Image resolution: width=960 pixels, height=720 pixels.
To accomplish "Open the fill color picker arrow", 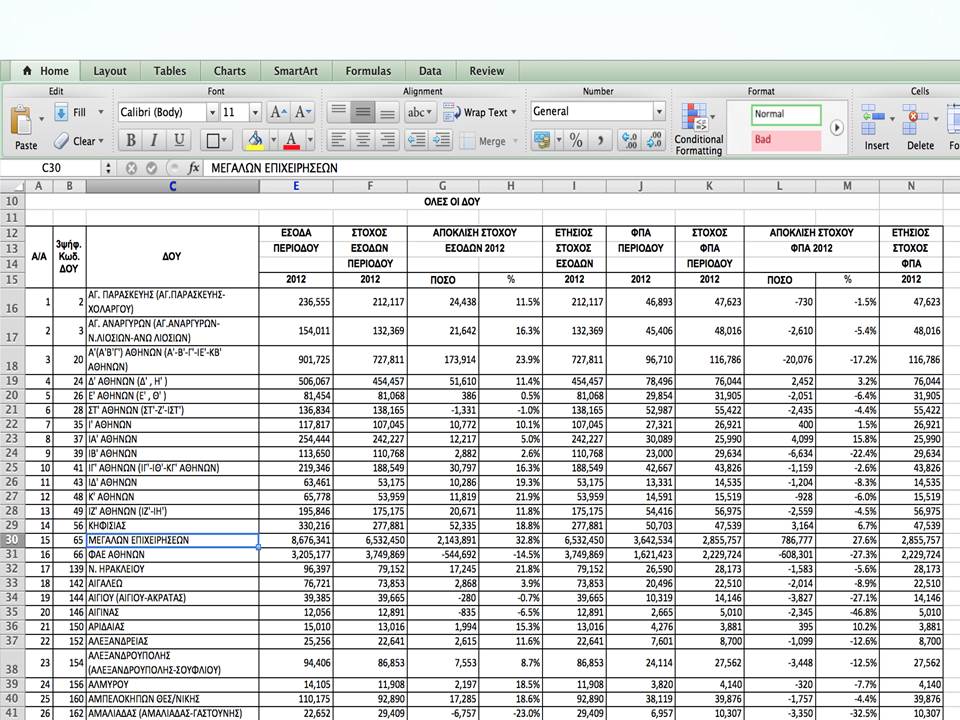I will point(273,141).
